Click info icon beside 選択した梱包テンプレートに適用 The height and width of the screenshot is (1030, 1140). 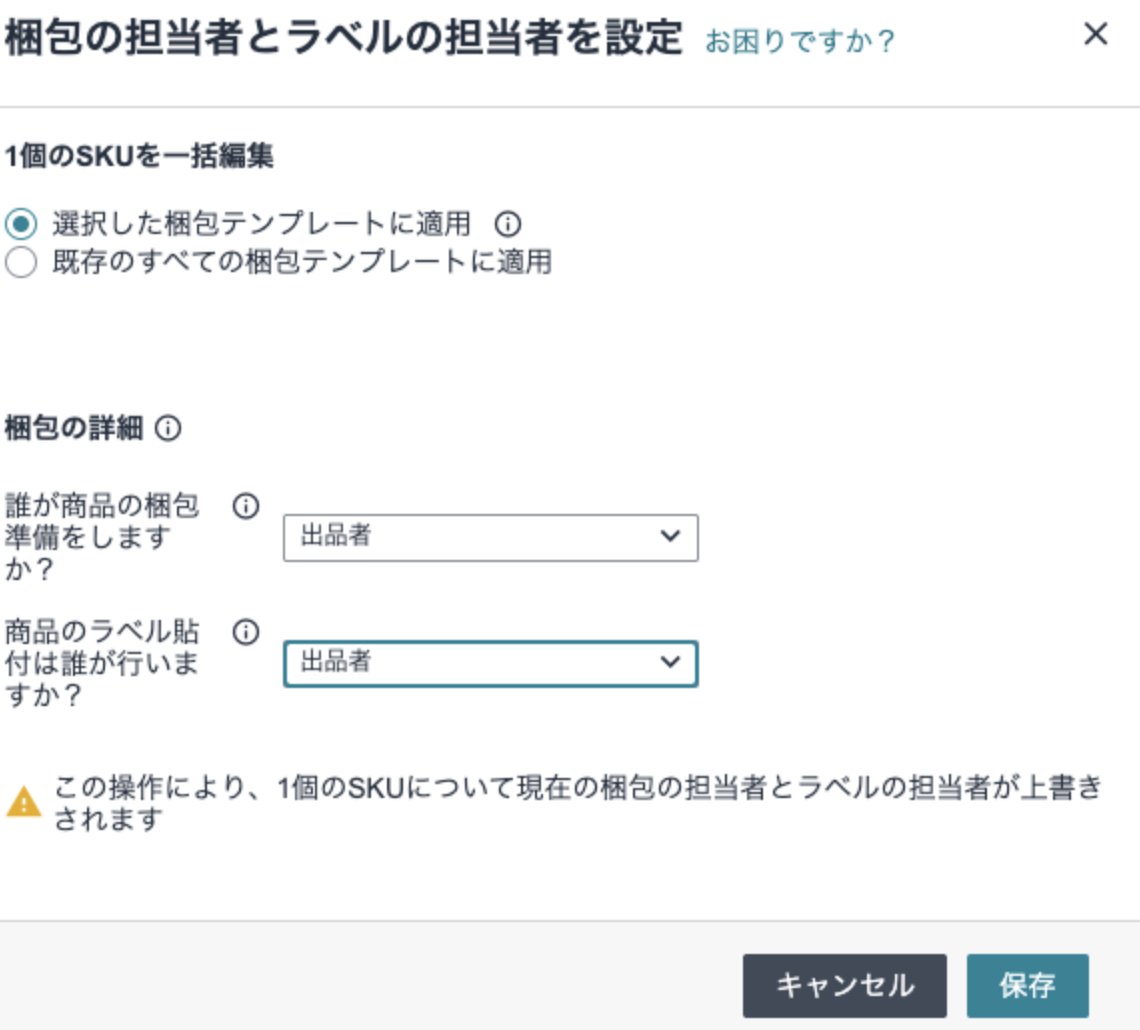tap(507, 224)
